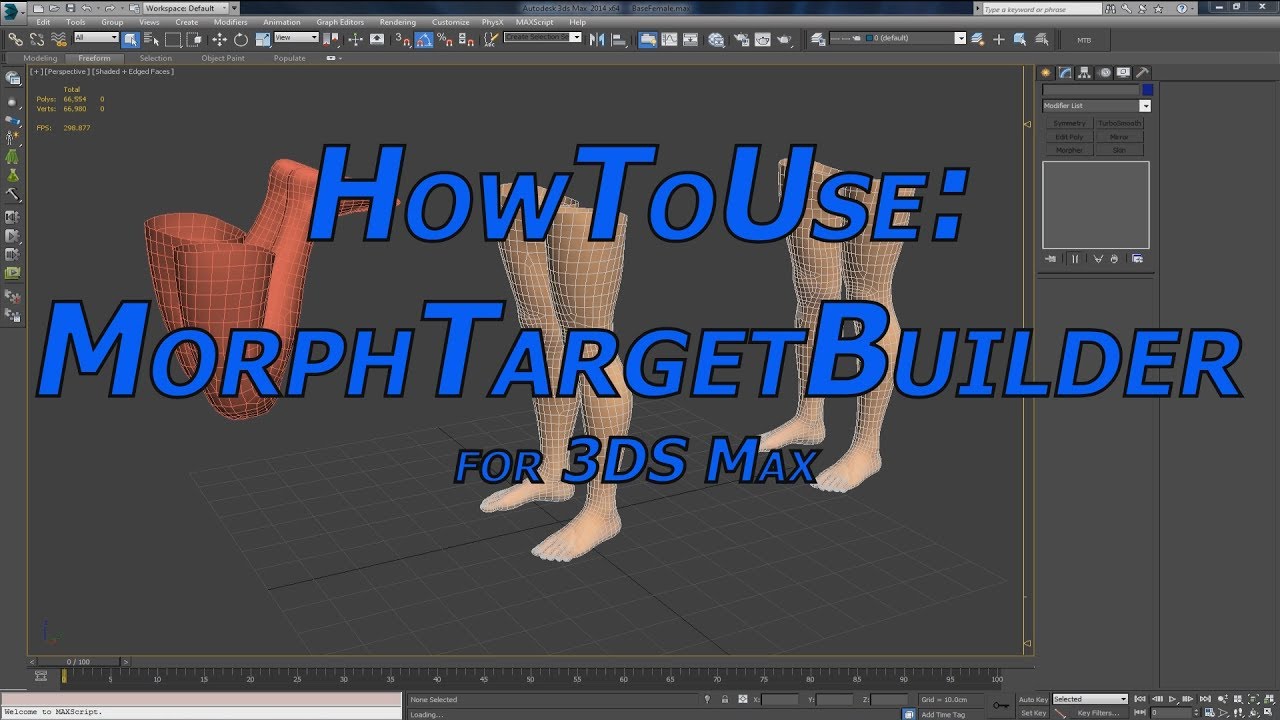Image resolution: width=1280 pixels, height=720 pixels.
Task: Select the Select and Link tool
Action: click(15, 39)
